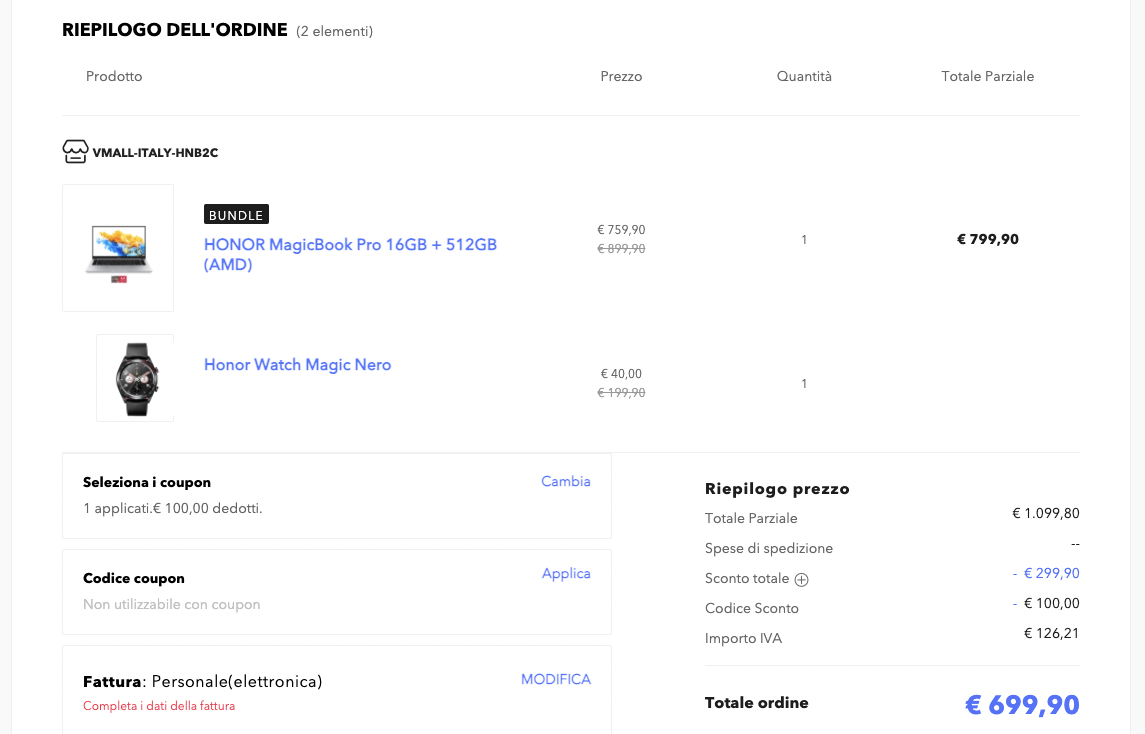Click the Quantità column header
Viewport: 1145px width, 734px height.
(804, 76)
